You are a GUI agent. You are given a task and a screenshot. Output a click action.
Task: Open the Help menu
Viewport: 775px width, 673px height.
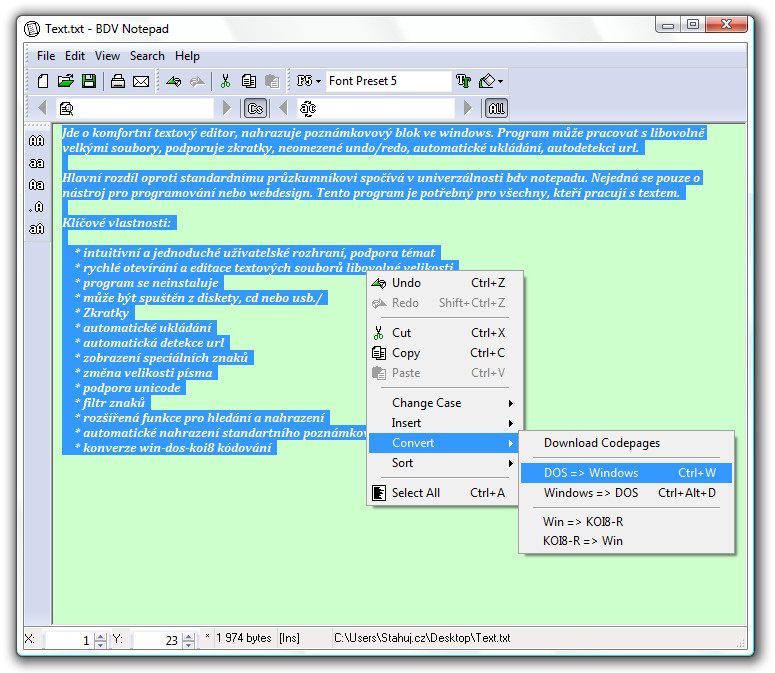pyautogui.click(x=187, y=56)
